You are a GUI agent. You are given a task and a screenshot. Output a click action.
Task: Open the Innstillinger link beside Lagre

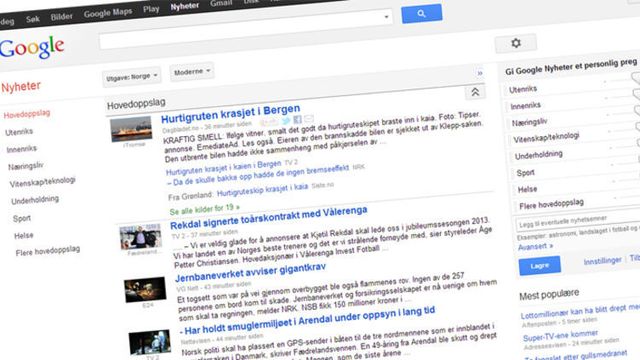(x=602, y=261)
